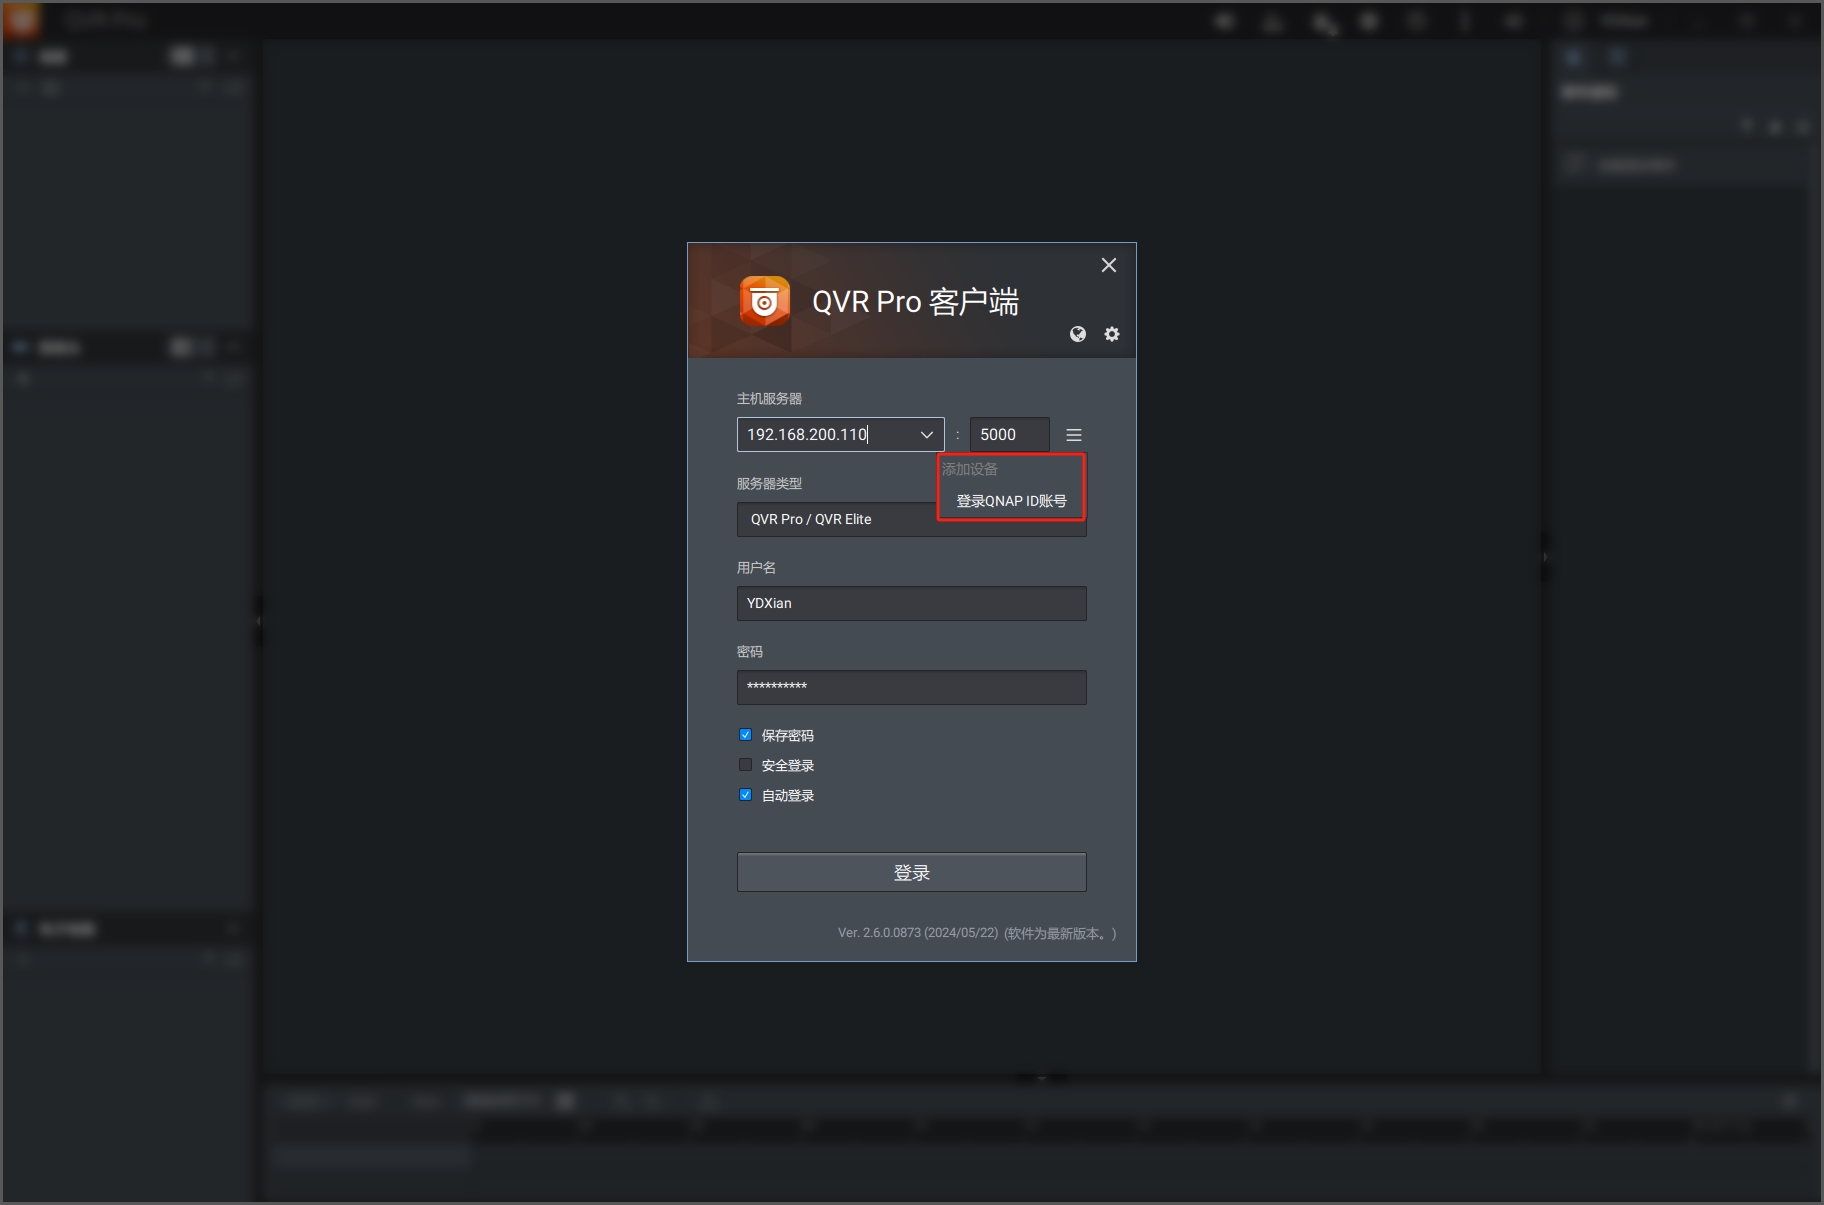Screen dimensions: 1824x1205
Task: Close the QVR Pro login dialog
Action: click(1109, 265)
